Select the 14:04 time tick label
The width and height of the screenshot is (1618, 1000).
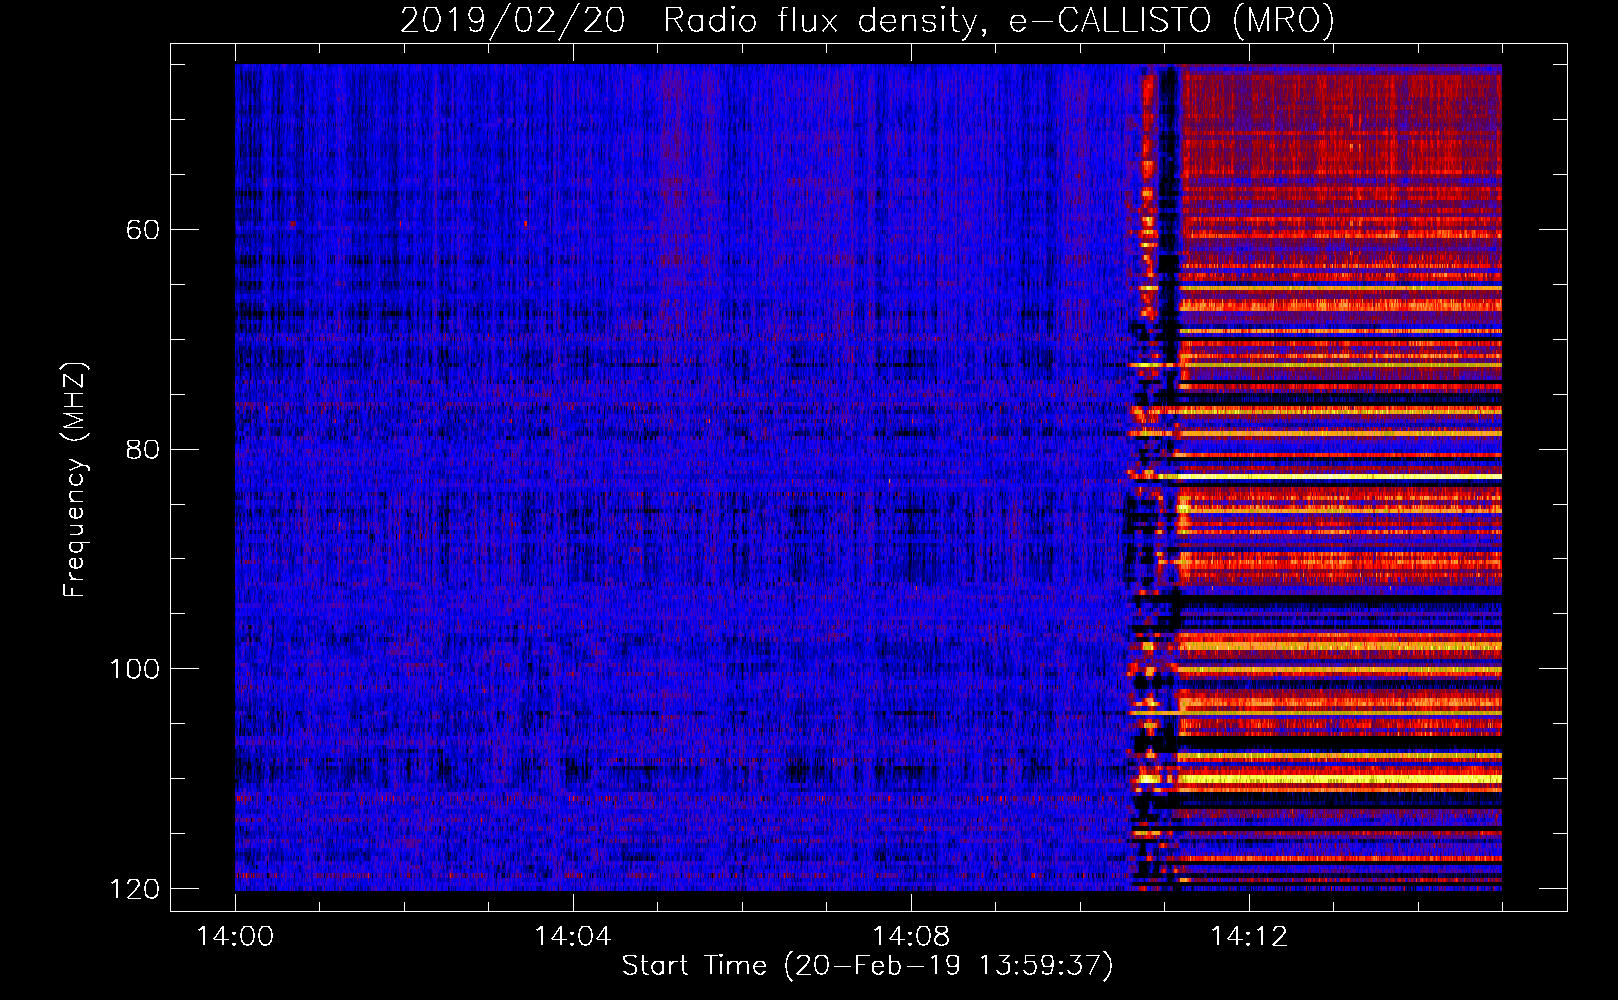[572, 937]
